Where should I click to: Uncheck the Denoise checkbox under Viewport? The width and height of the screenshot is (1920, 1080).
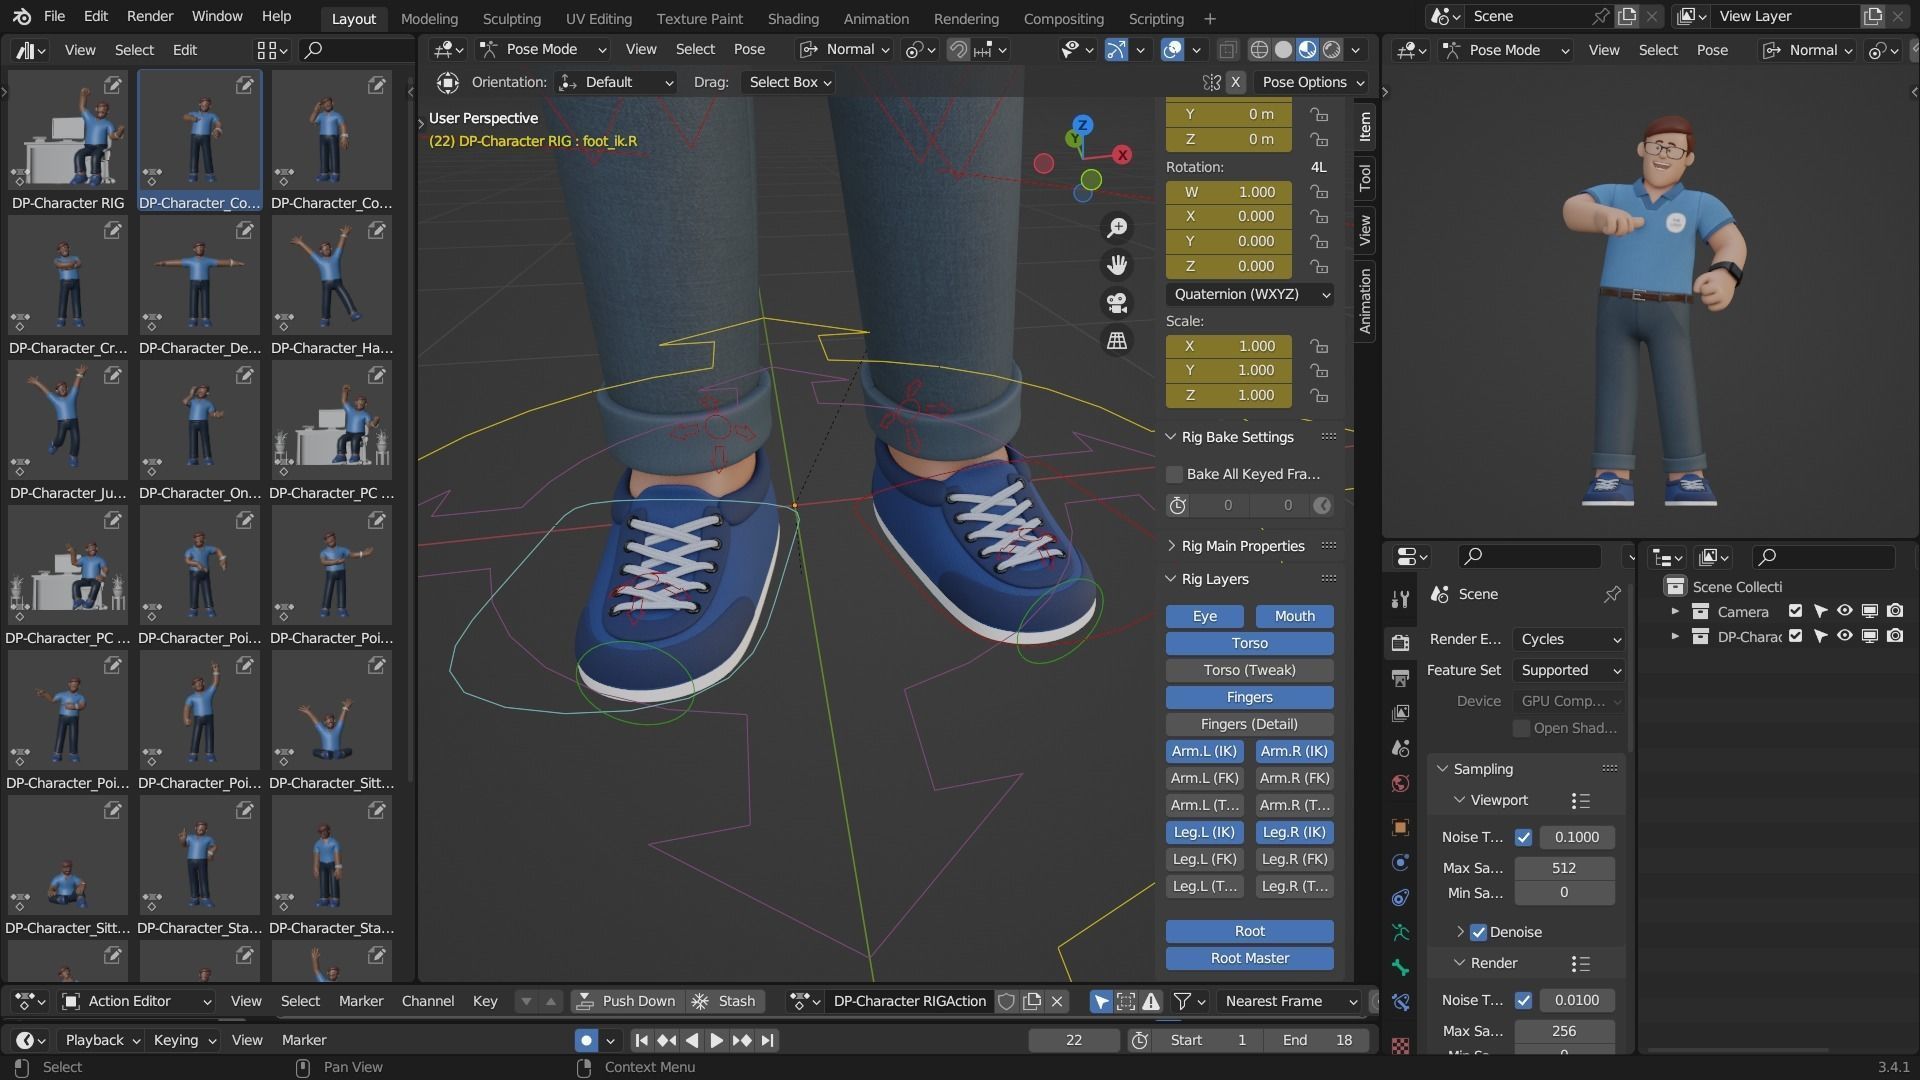(x=1479, y=932)
